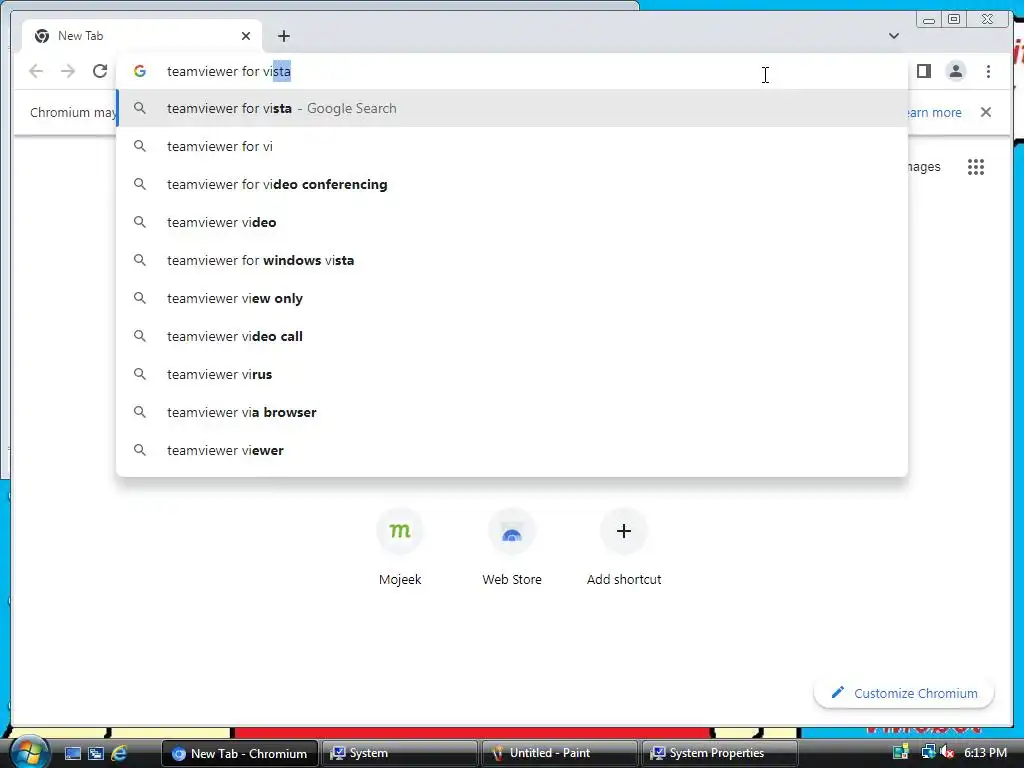The height and width of the screenshot is (768, 1024).
Task: Click the New Tab tab title
Action: pyautogui.click(x=80, y=36)
